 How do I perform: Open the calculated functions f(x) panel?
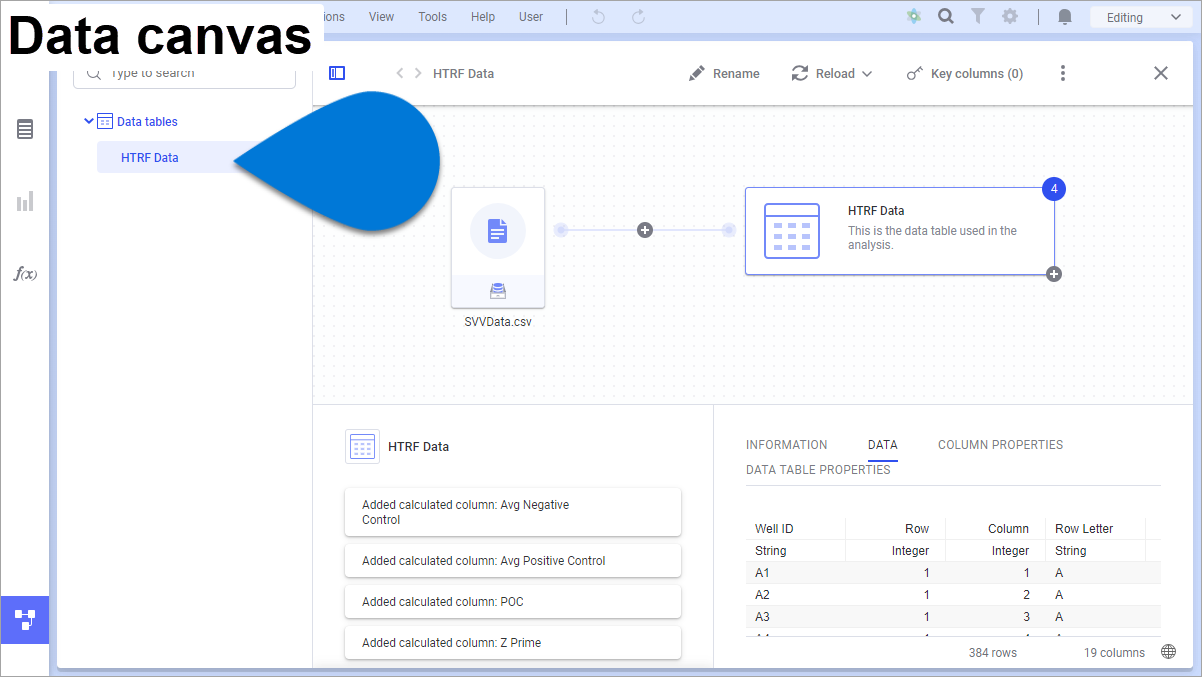click(x=24, y=273)
